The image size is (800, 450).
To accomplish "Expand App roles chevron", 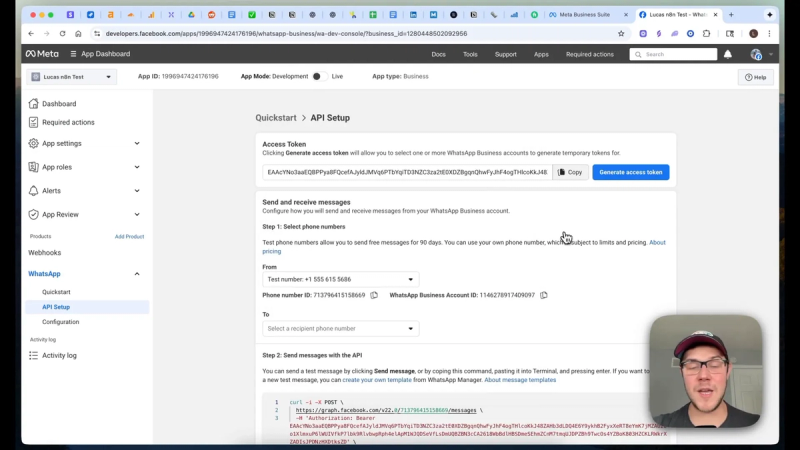I will (x=137, y=167).
